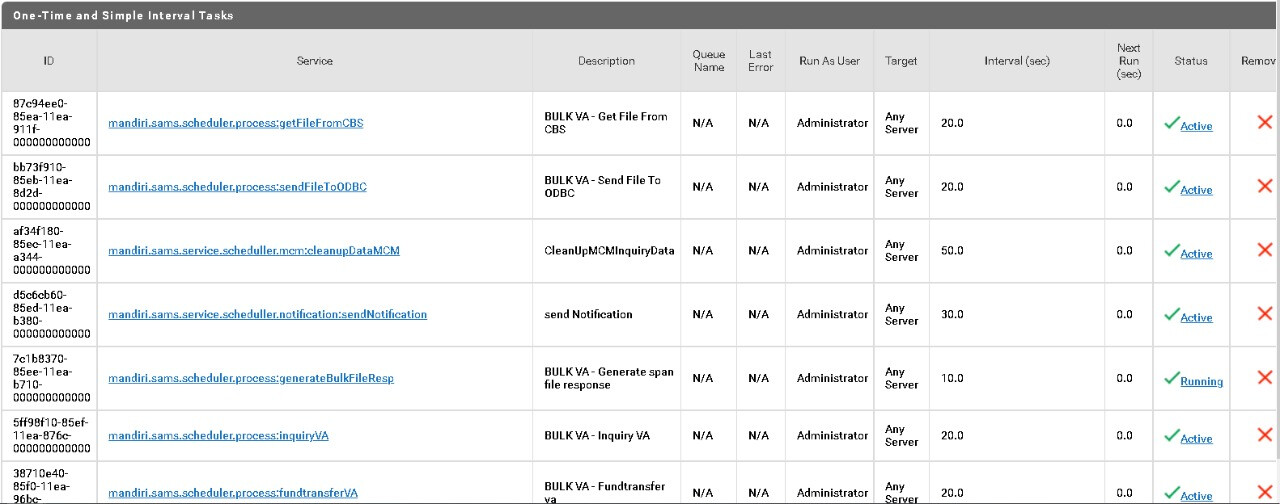Screen dimensions: 1280x504
Task: Click green checkmark next to Running status
Action: 1171,379
